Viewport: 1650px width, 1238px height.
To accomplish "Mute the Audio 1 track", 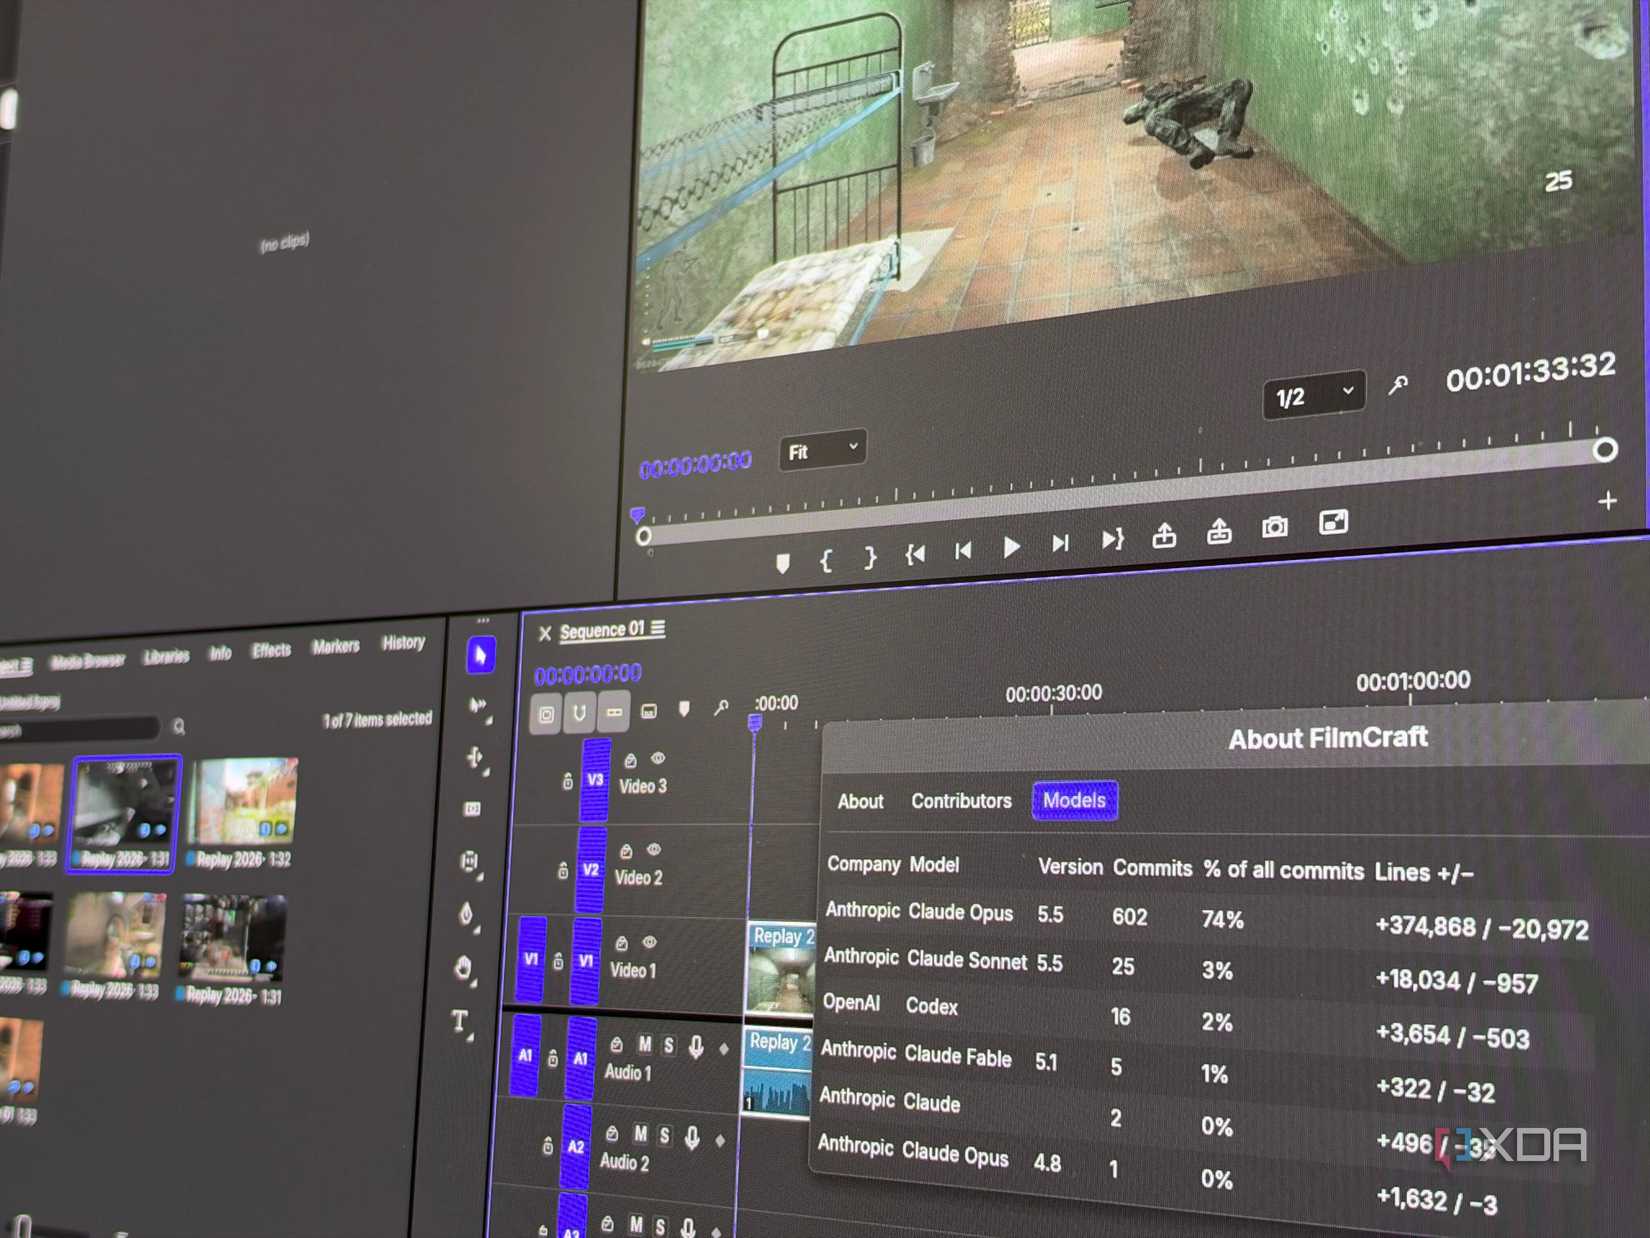I will pos(645,1045).
